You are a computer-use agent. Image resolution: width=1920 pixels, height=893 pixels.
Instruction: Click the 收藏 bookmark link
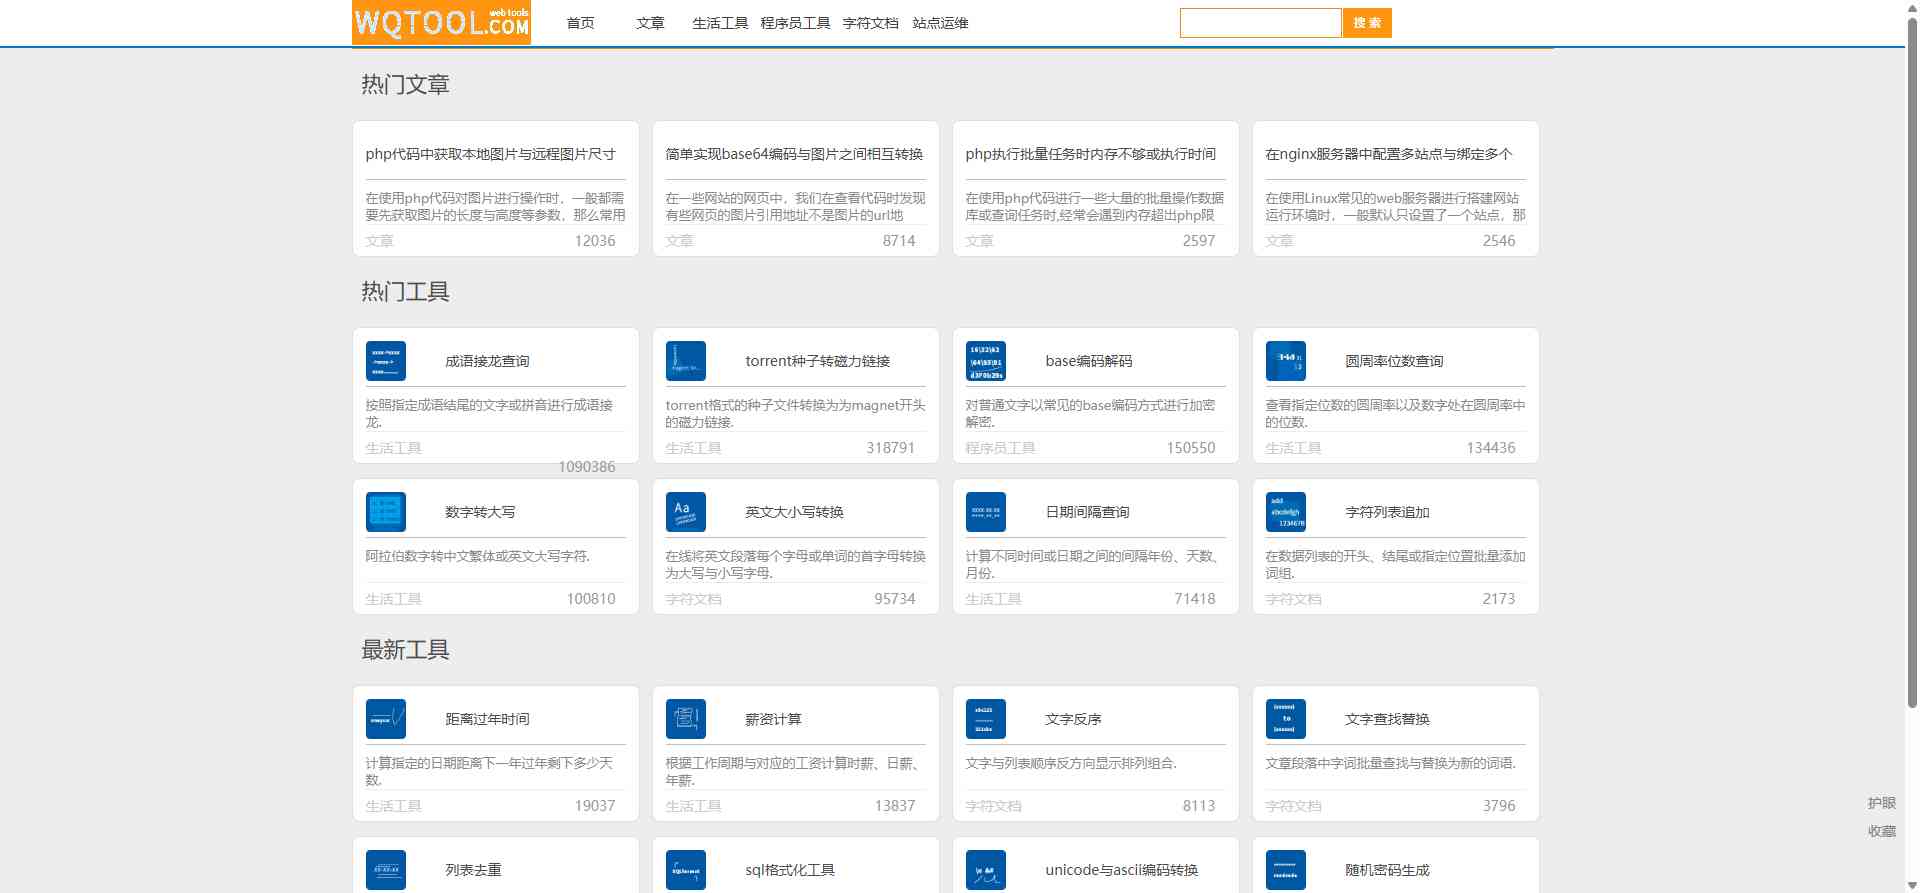tap(1881, 831)
